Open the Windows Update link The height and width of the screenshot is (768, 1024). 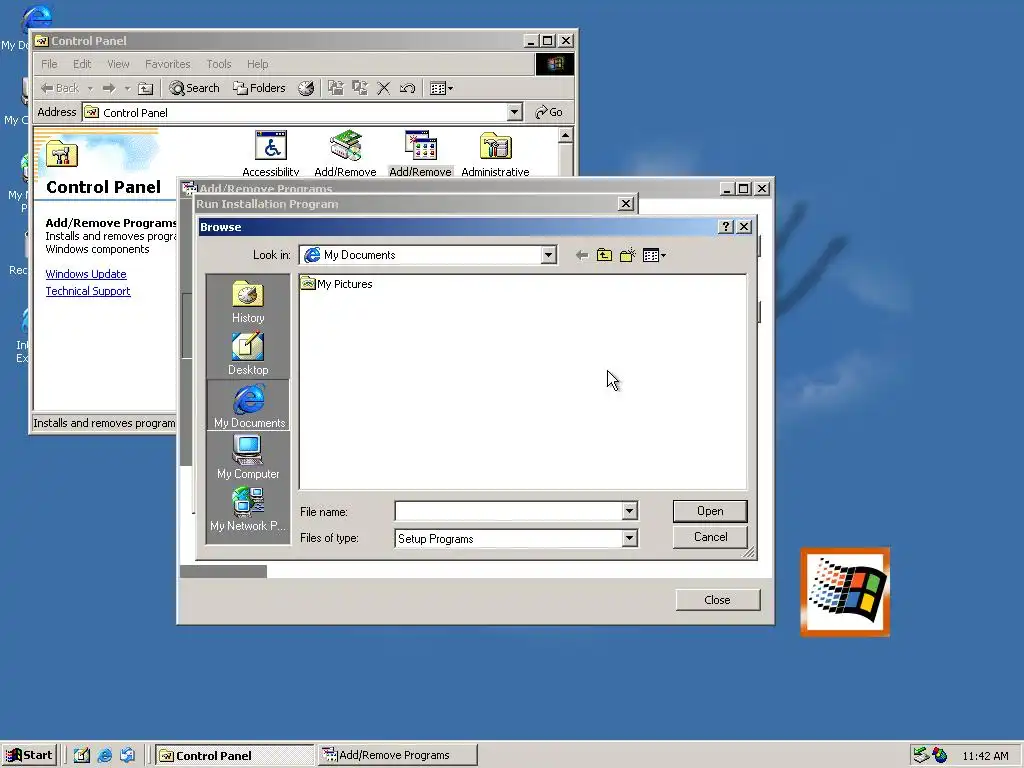pyautogui.click(x=86, y=274)
